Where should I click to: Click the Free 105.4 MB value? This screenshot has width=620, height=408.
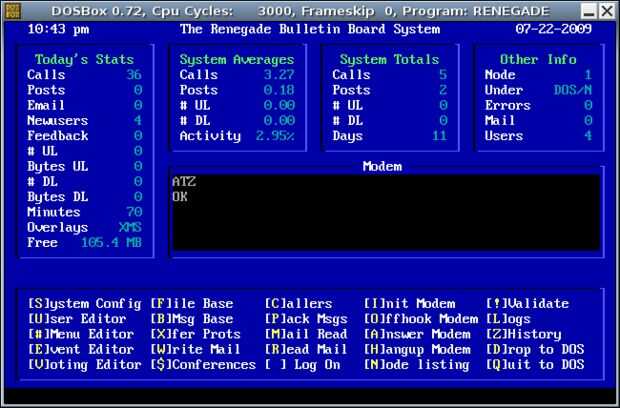112,243
